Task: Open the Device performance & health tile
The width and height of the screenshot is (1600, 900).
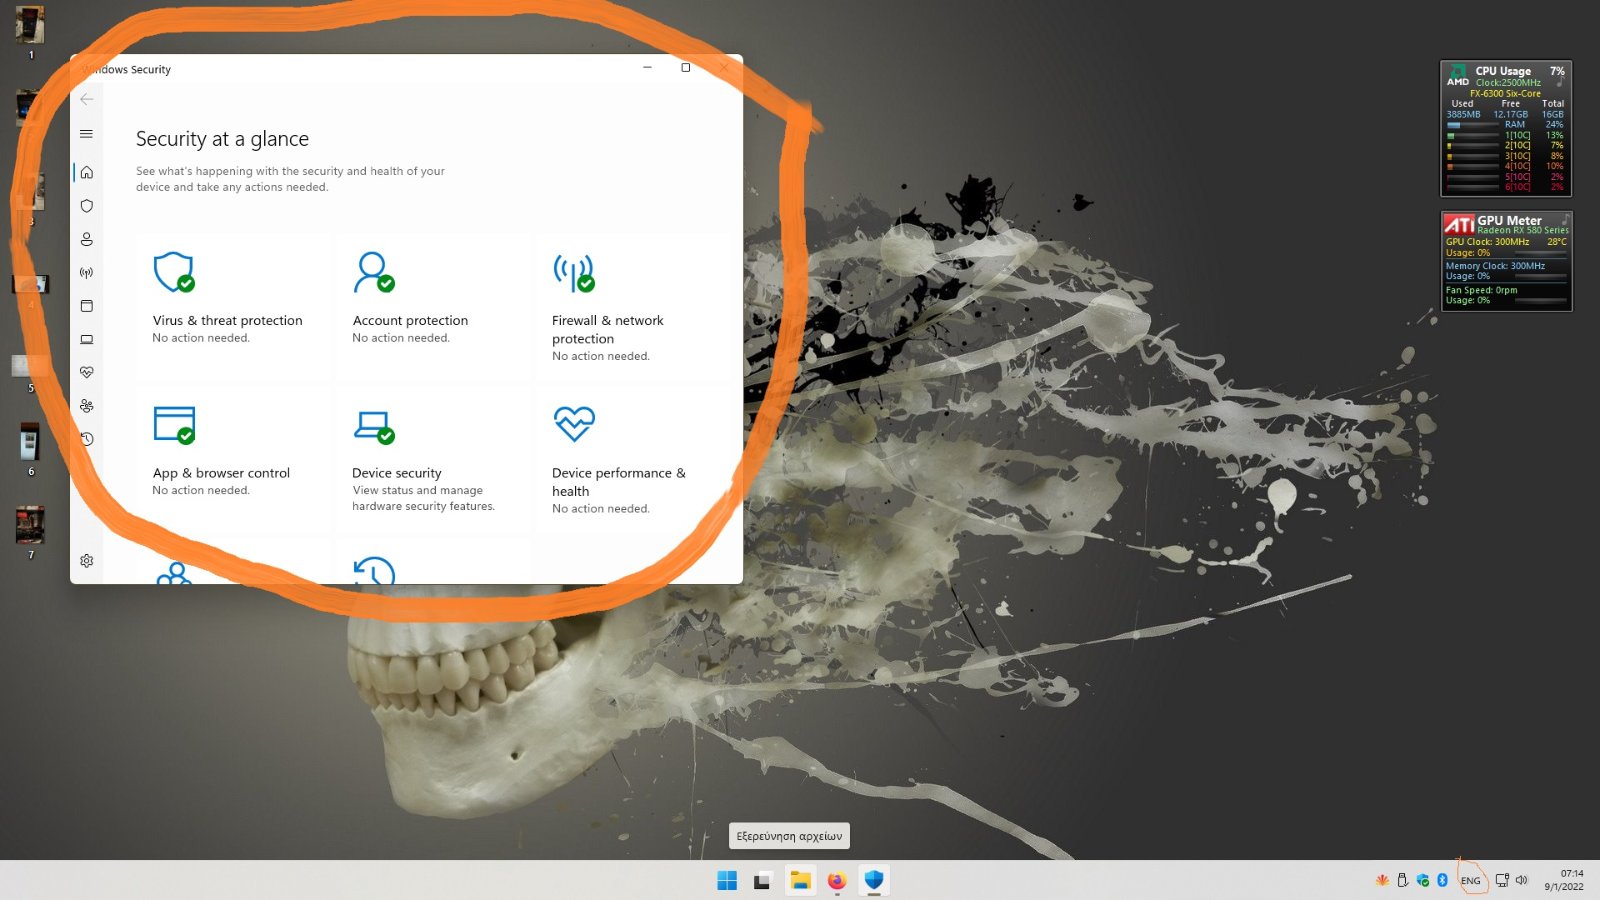Action: click(x=632, y=461)
